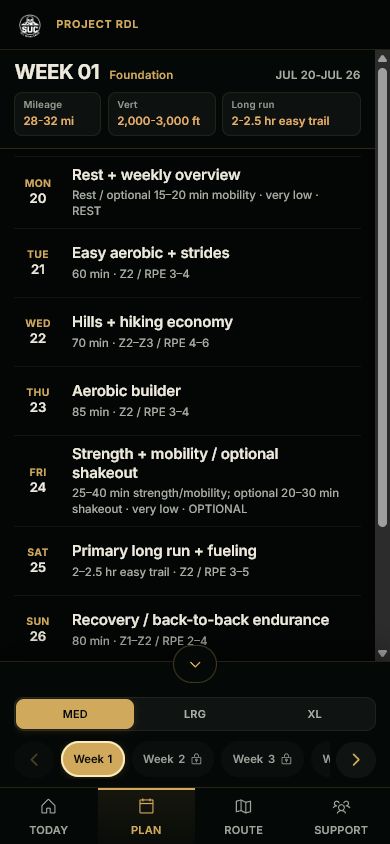Open the Today home icon

point(48,806)
